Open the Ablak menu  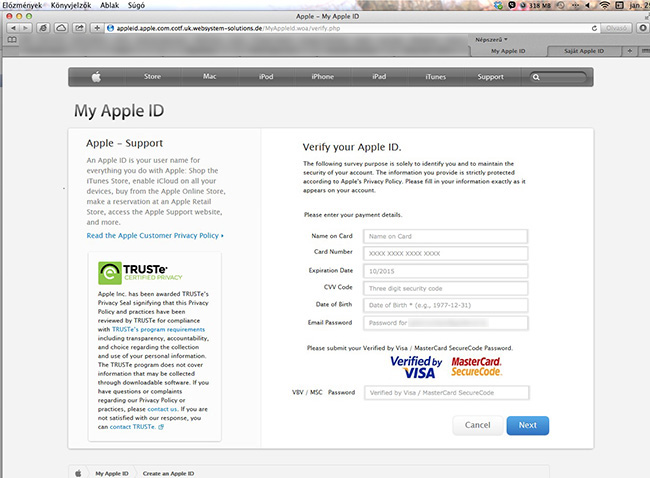[x=109, y=5]
